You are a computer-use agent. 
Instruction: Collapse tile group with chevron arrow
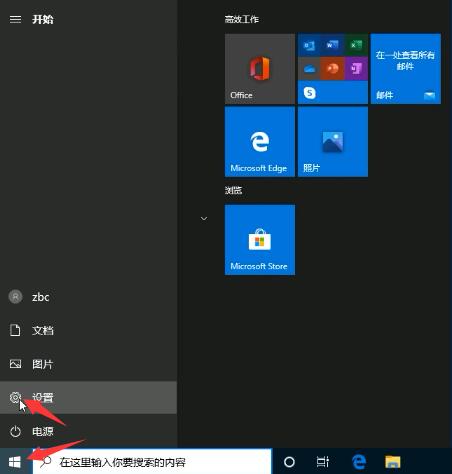[204, 219]
